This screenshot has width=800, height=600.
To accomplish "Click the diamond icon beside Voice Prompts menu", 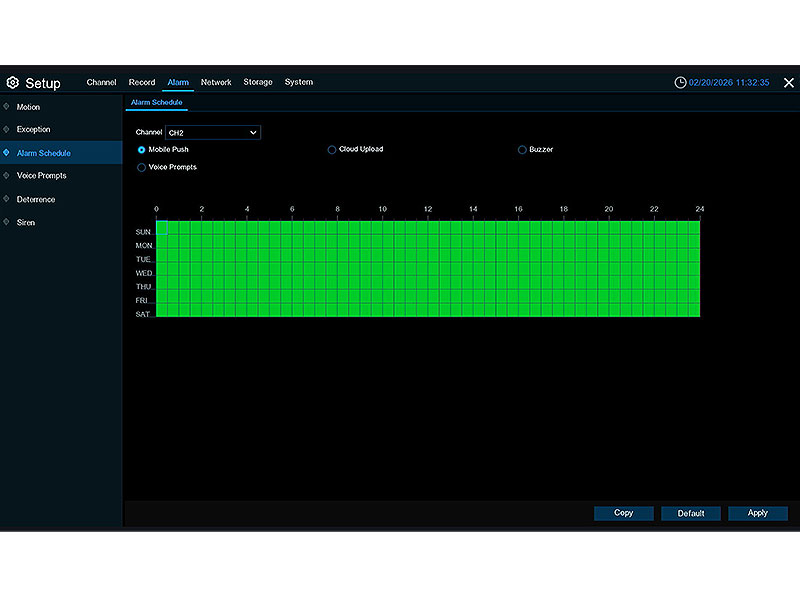I will [7, 176].
